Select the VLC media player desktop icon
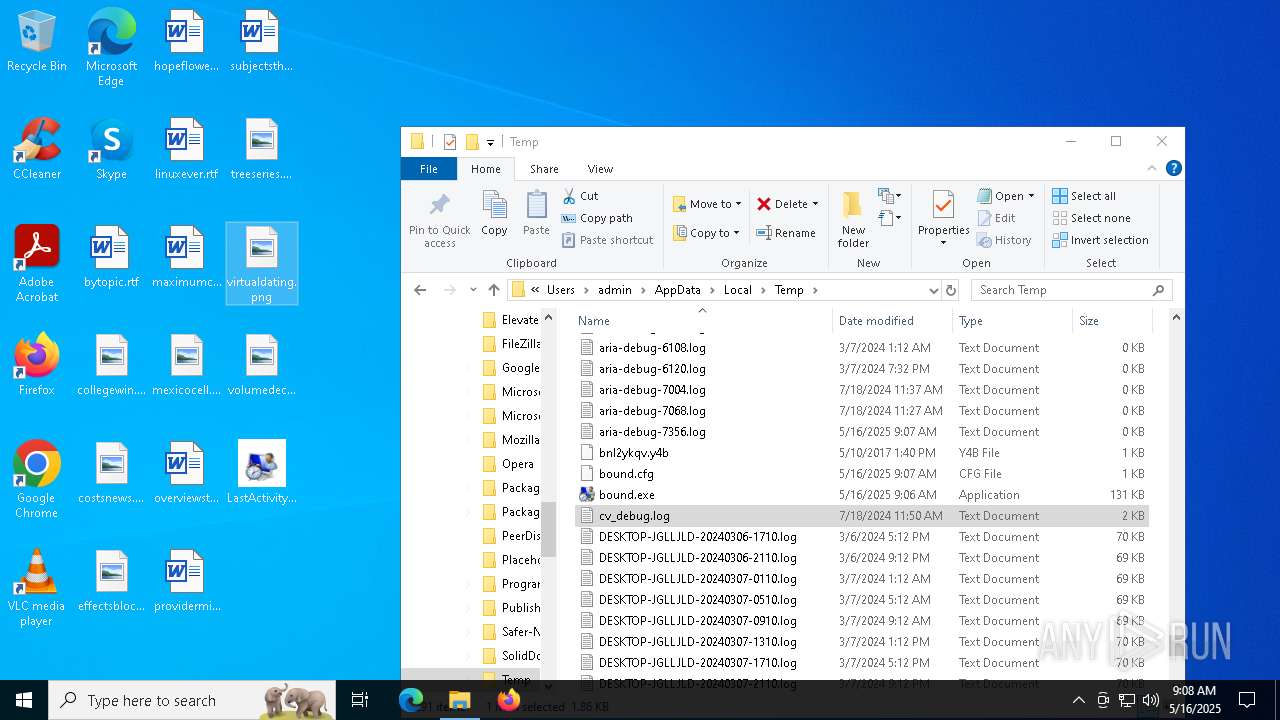 [x=37, y=588]
